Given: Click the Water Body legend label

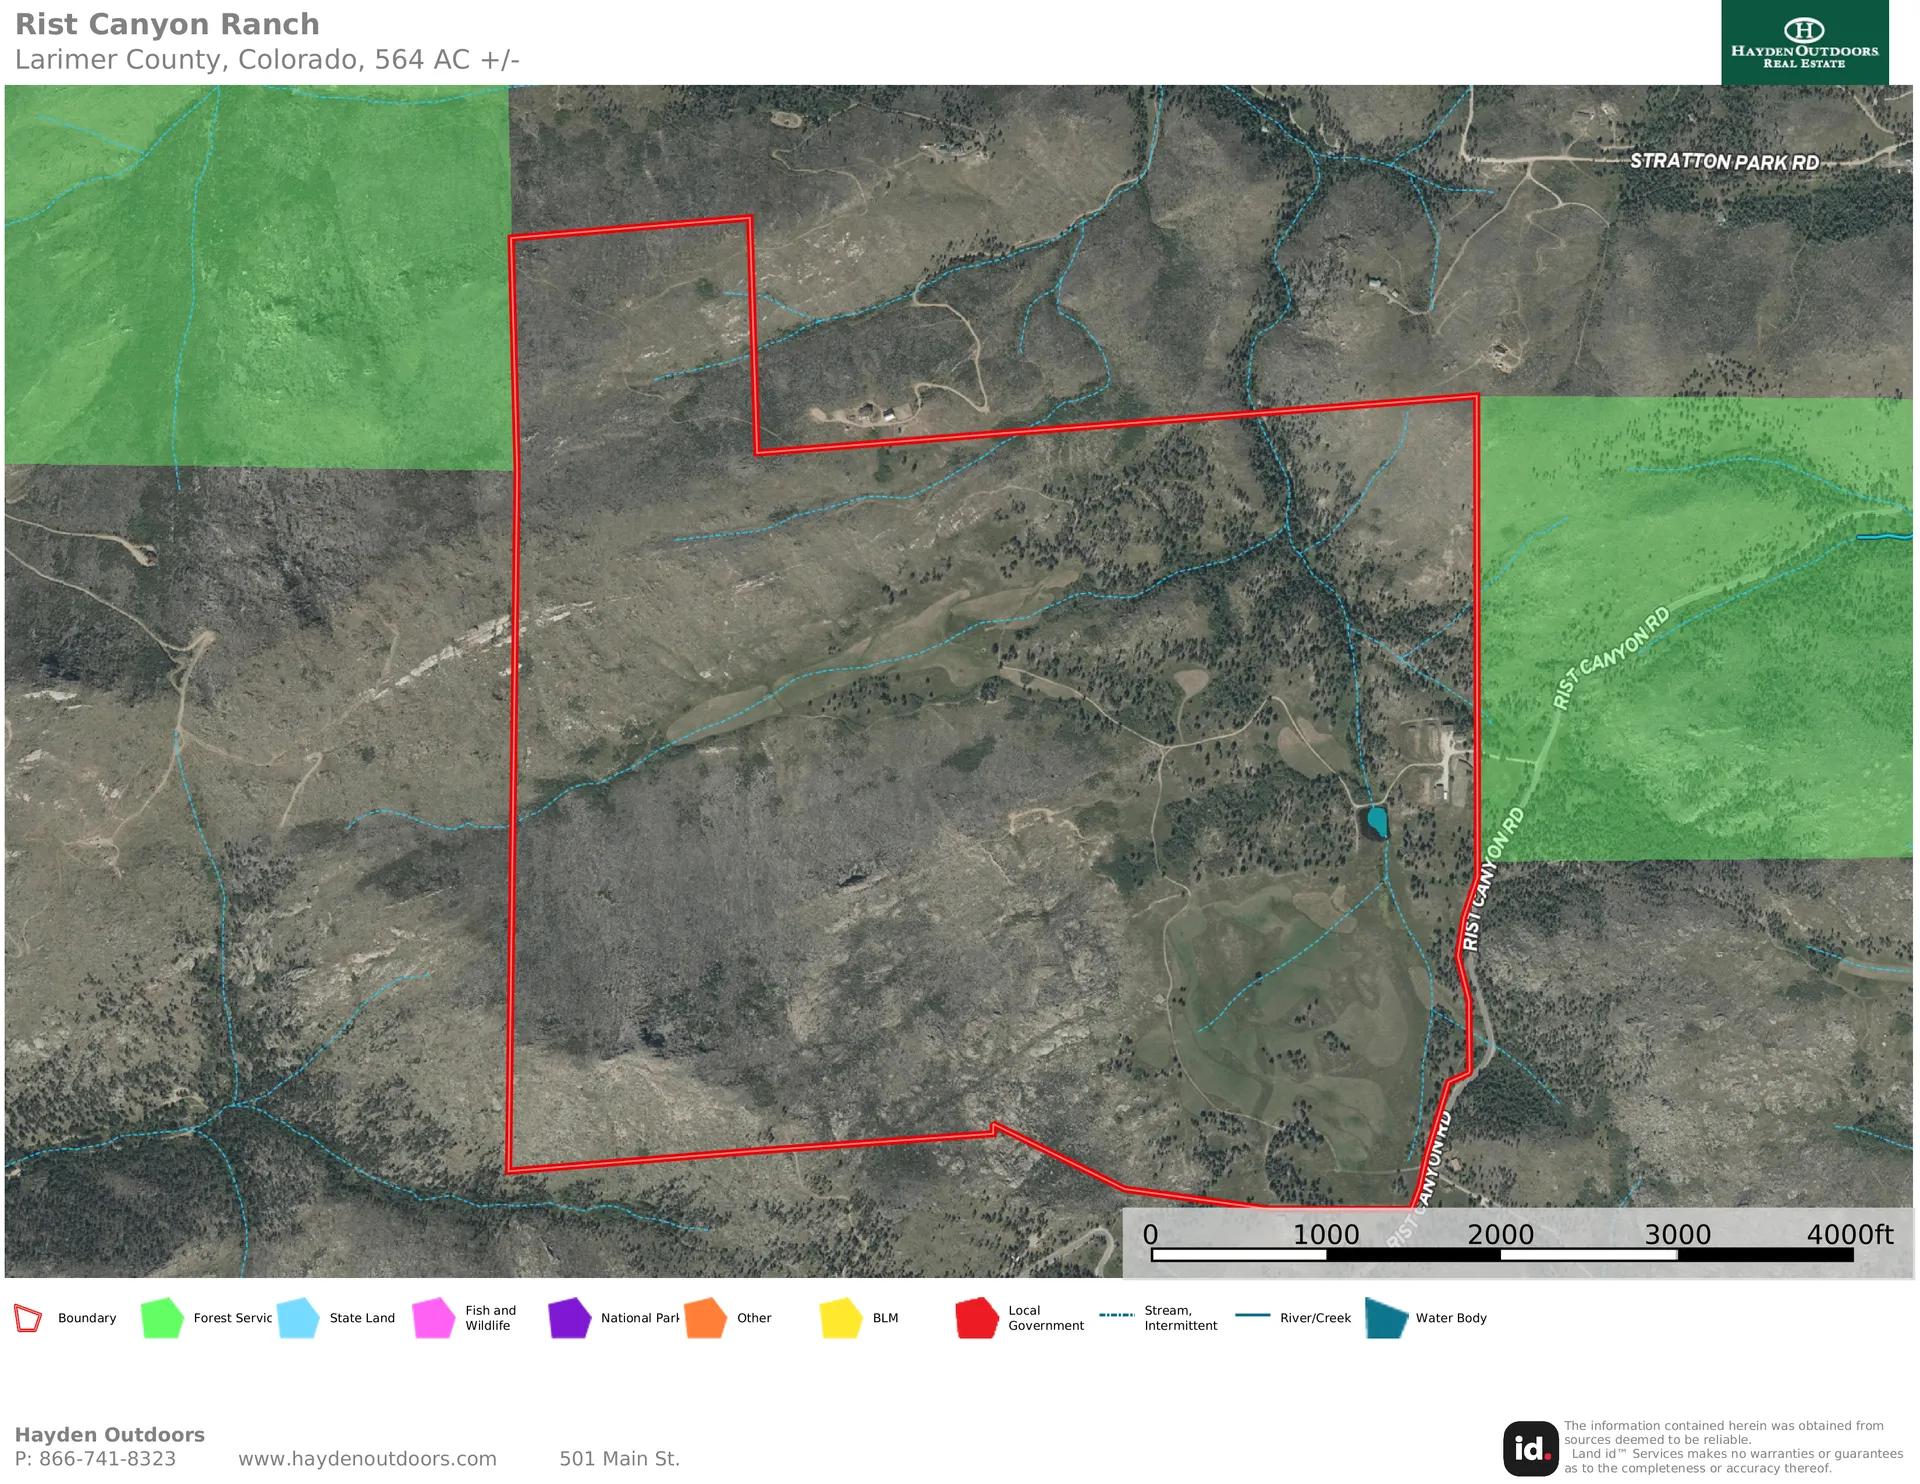Looking at the screenshot, I should click(x=1451, y=1318).
